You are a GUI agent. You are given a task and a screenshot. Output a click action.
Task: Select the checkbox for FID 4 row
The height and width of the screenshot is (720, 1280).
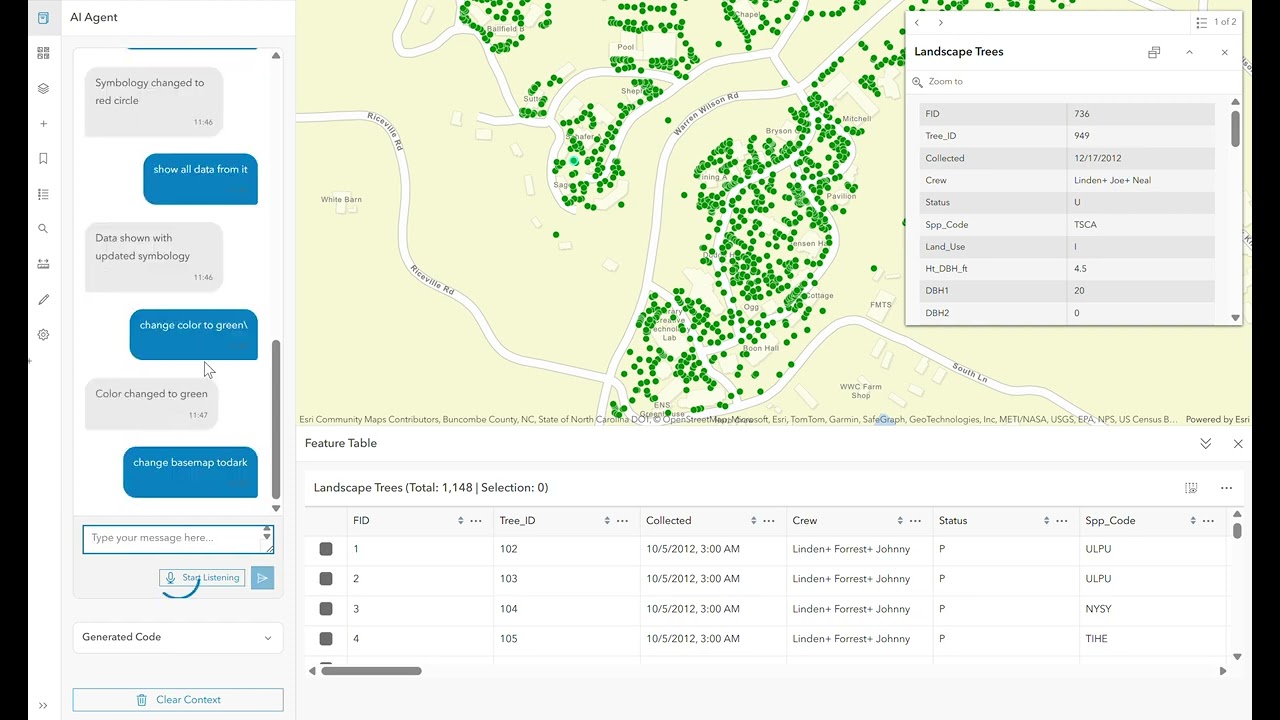pyautogui.click(x=326, y=639)
